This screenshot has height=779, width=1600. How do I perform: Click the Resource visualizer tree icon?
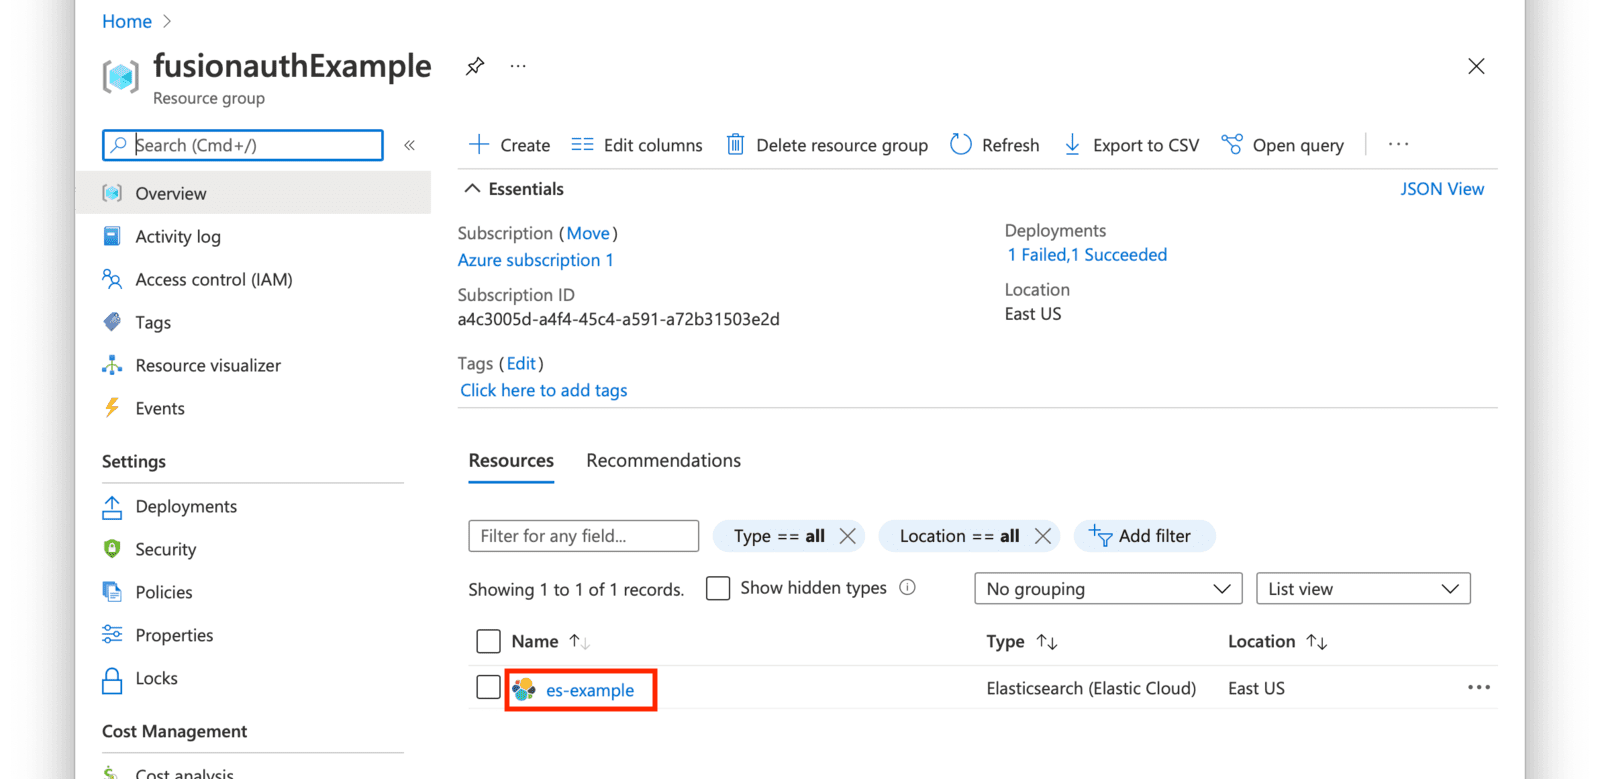(x=112, y=365)
